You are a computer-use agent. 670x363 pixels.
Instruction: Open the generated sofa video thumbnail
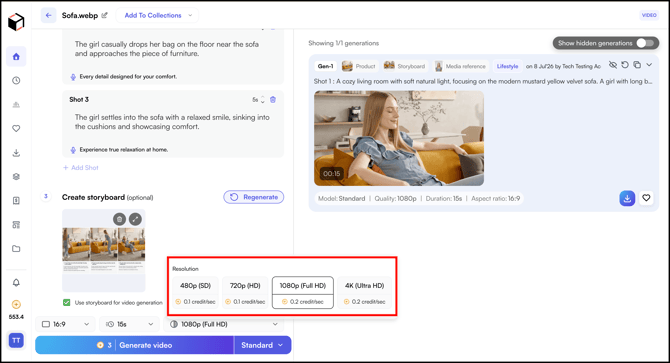[399, 138]
